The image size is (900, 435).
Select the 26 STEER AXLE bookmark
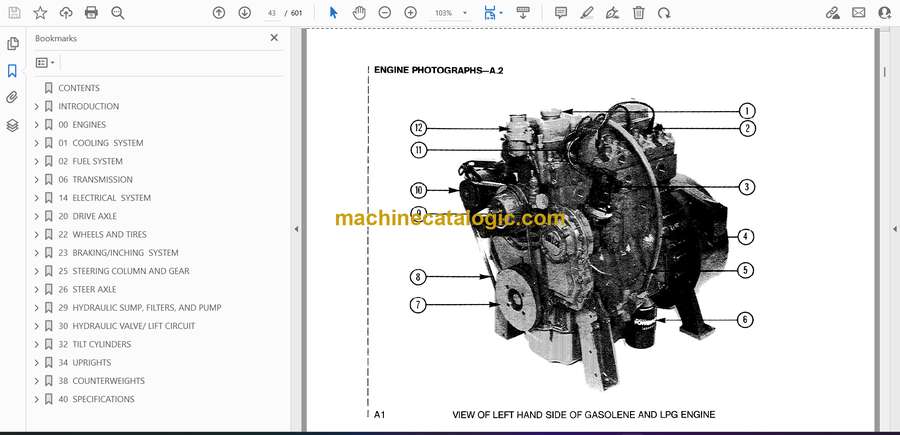click(x=87, y=289)
